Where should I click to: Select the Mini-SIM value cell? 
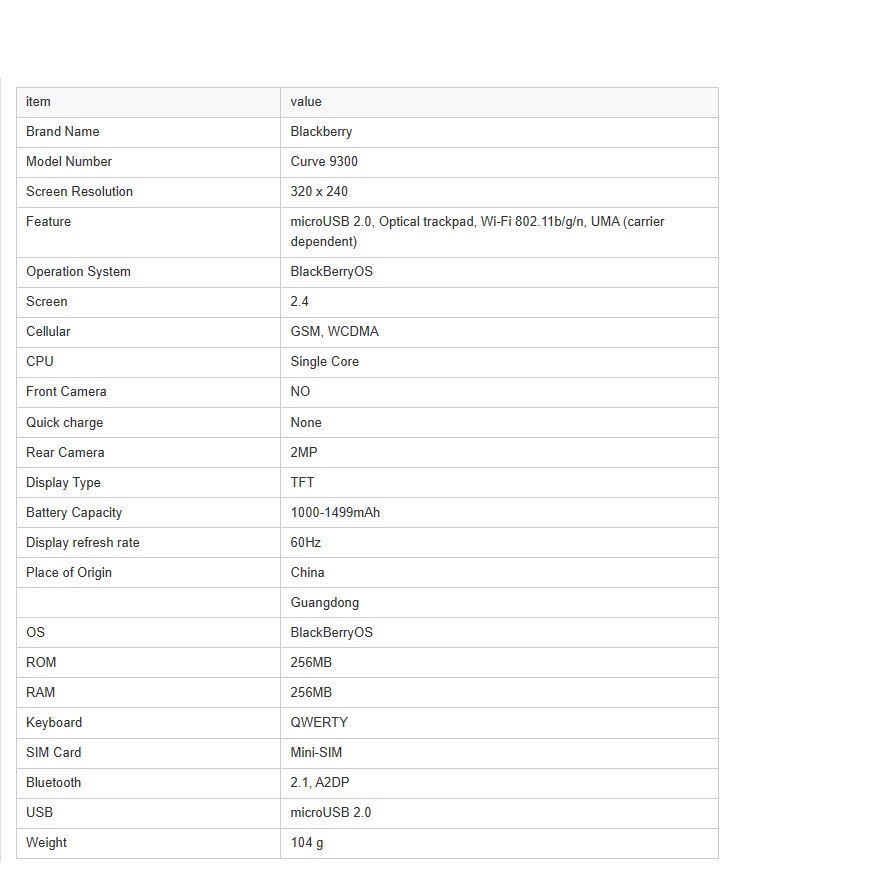pos(499,753)
